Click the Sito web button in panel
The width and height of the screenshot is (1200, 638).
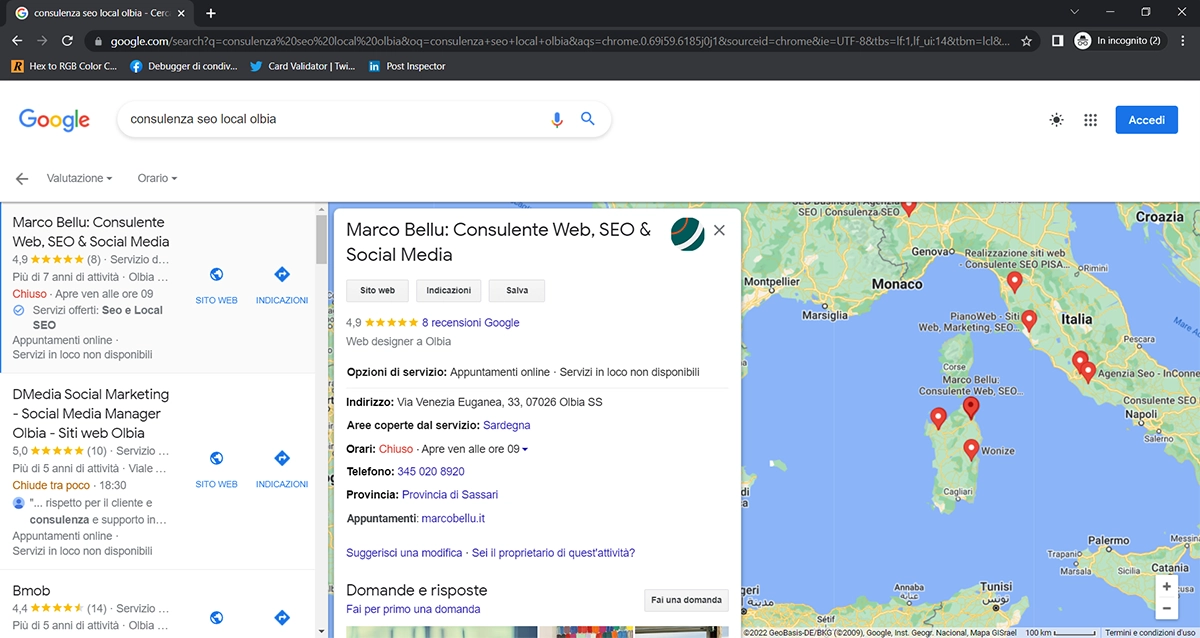tap(377, 290)
